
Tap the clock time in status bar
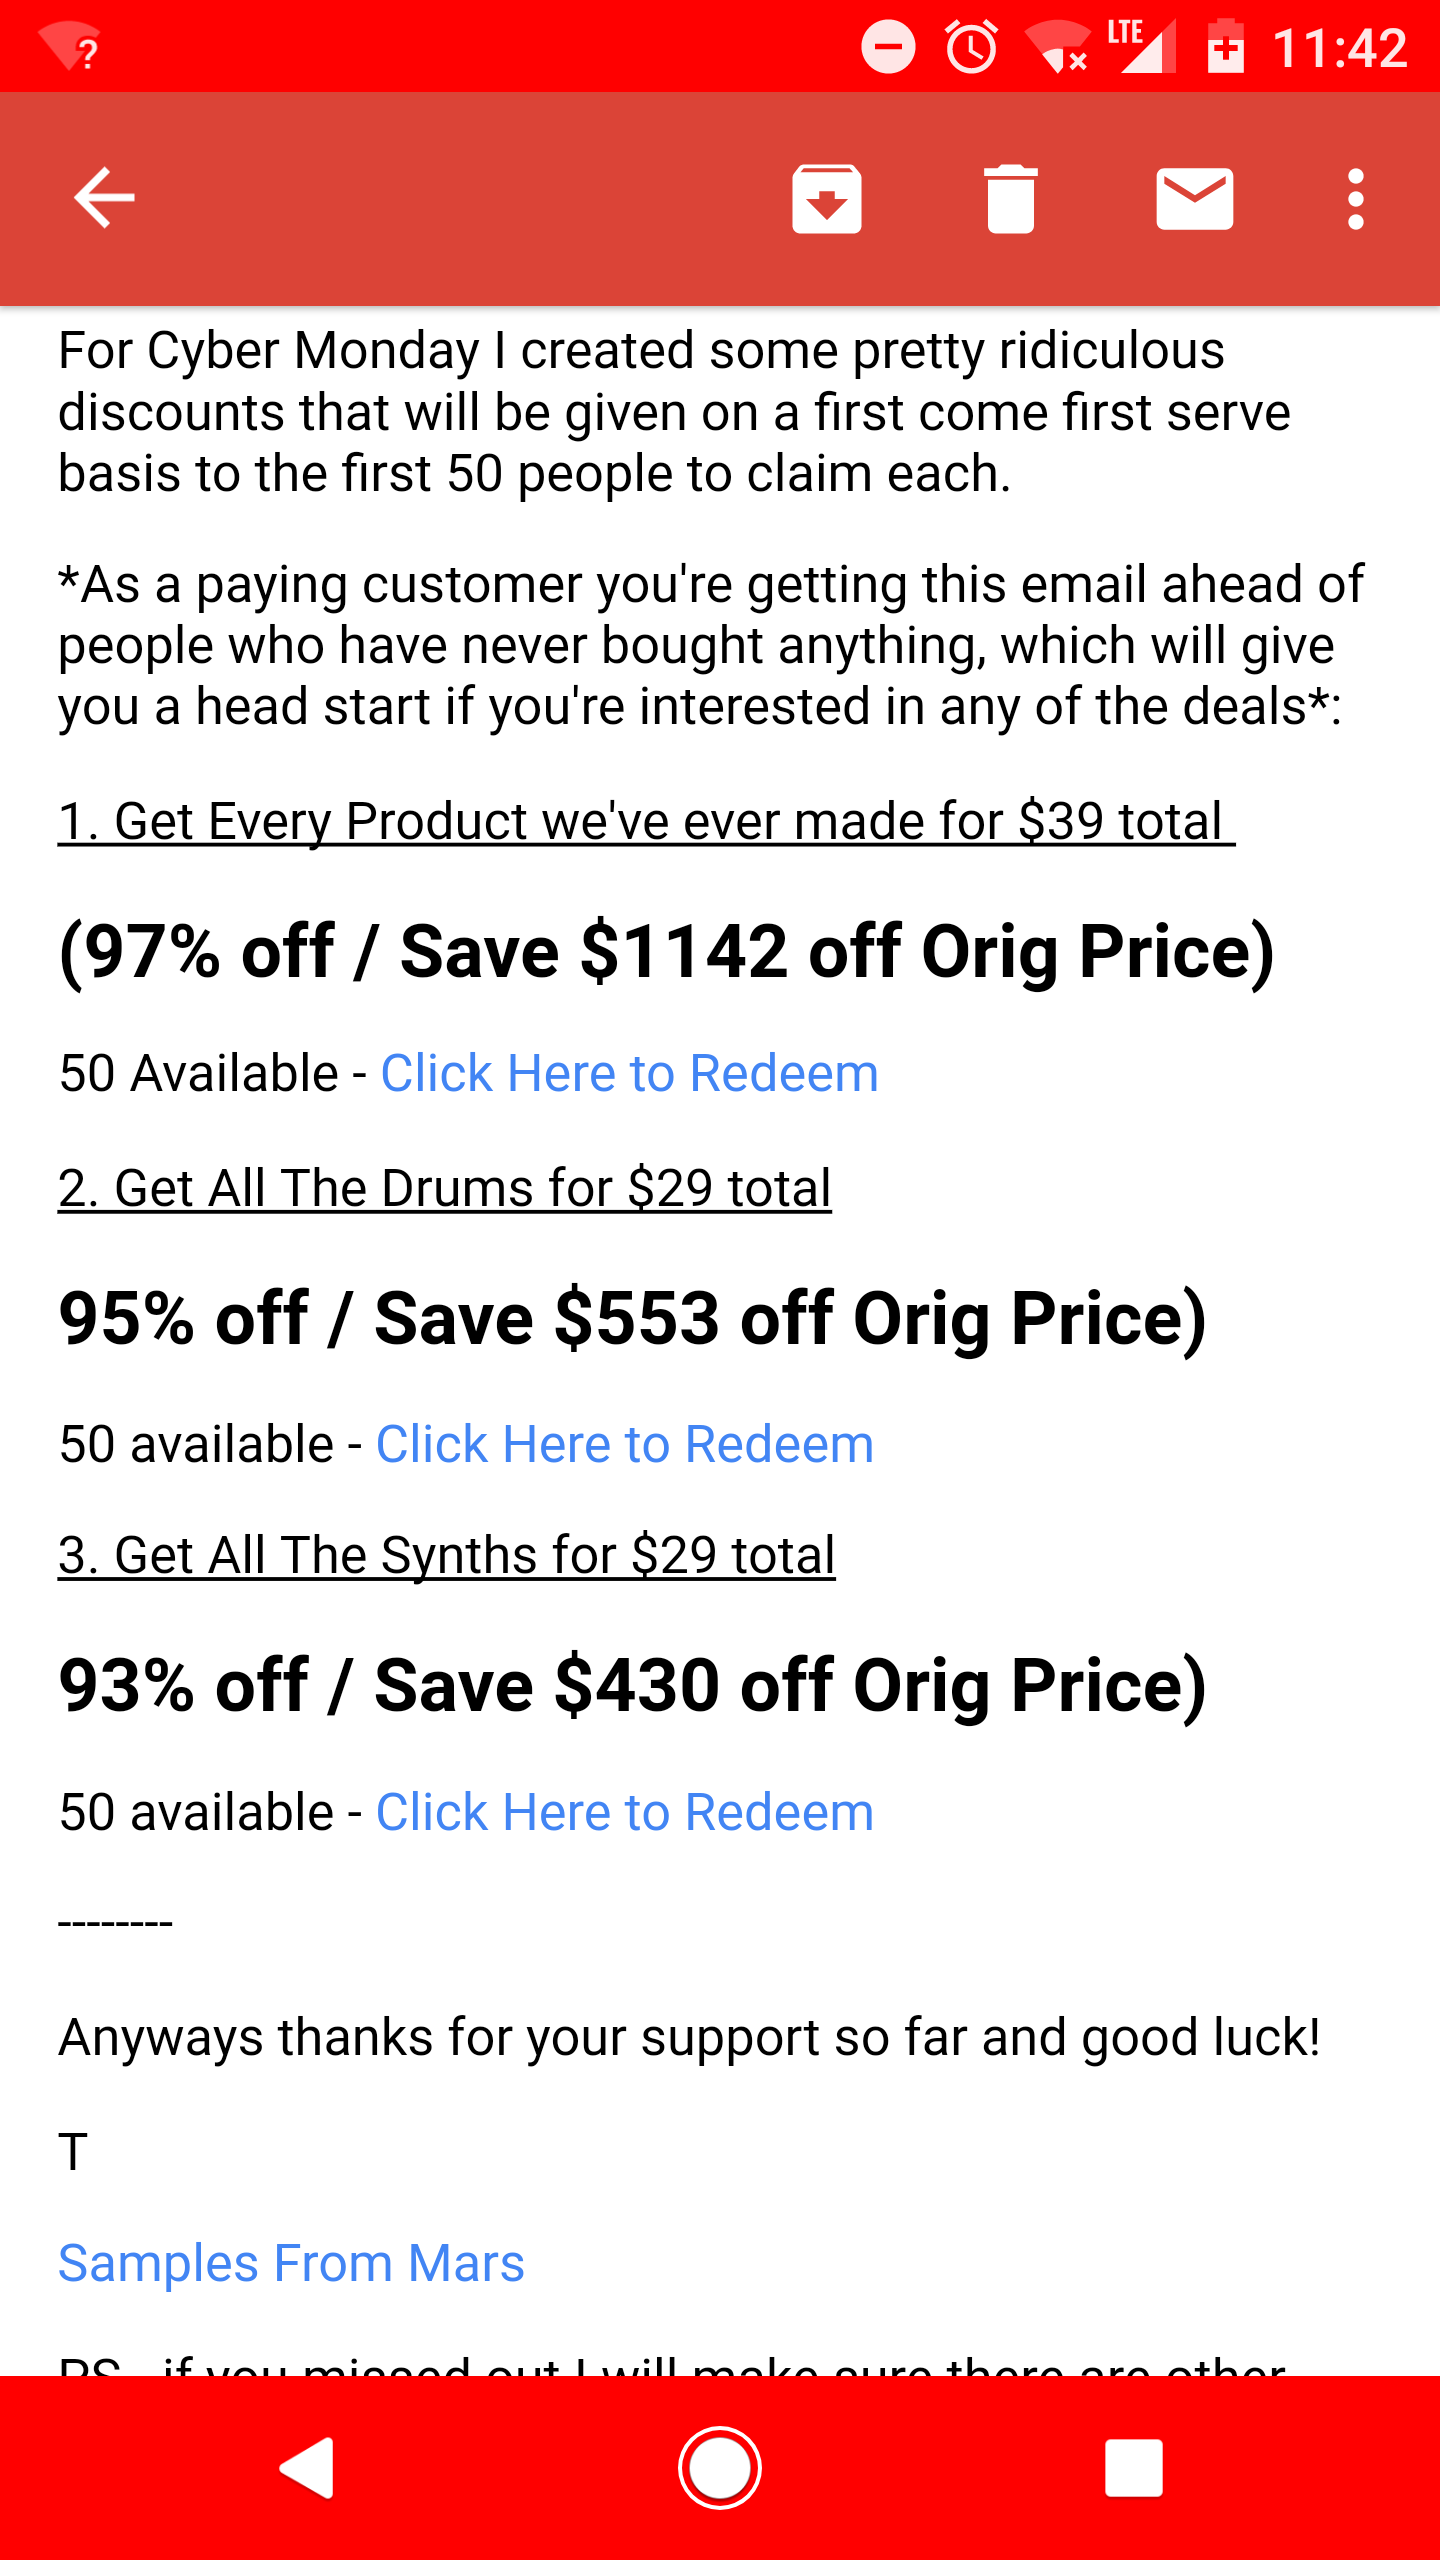click(x=1340, y=47)
